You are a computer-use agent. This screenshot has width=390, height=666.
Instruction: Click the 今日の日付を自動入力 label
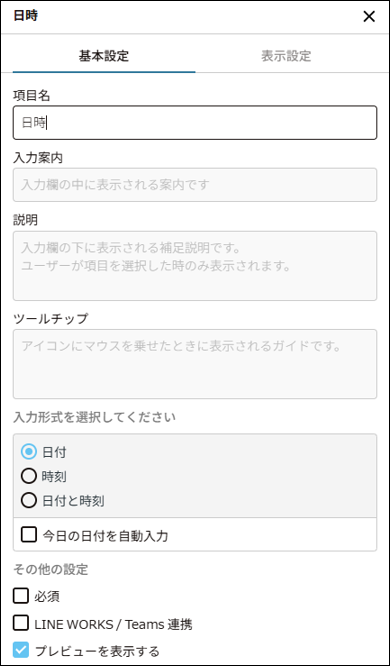105,536
